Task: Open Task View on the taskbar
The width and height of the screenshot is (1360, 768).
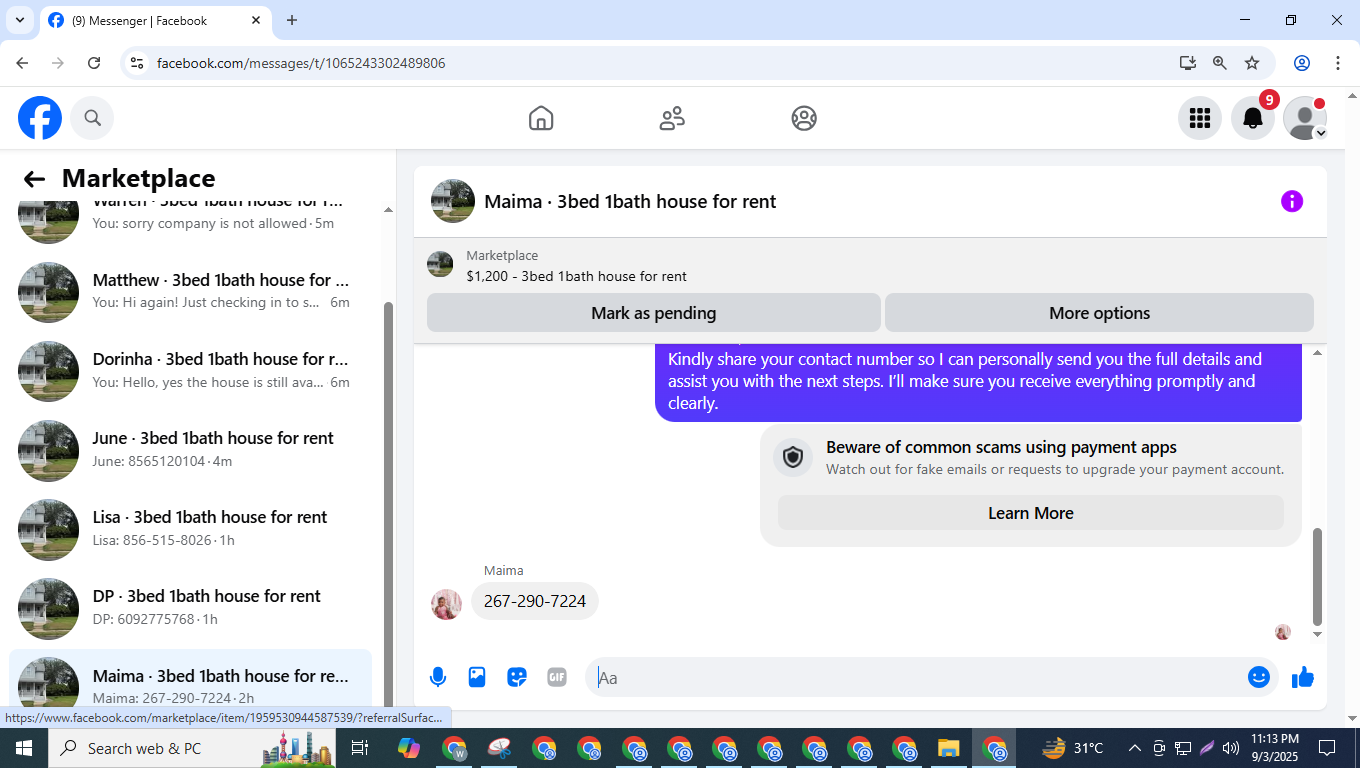Action: point(361,748)
